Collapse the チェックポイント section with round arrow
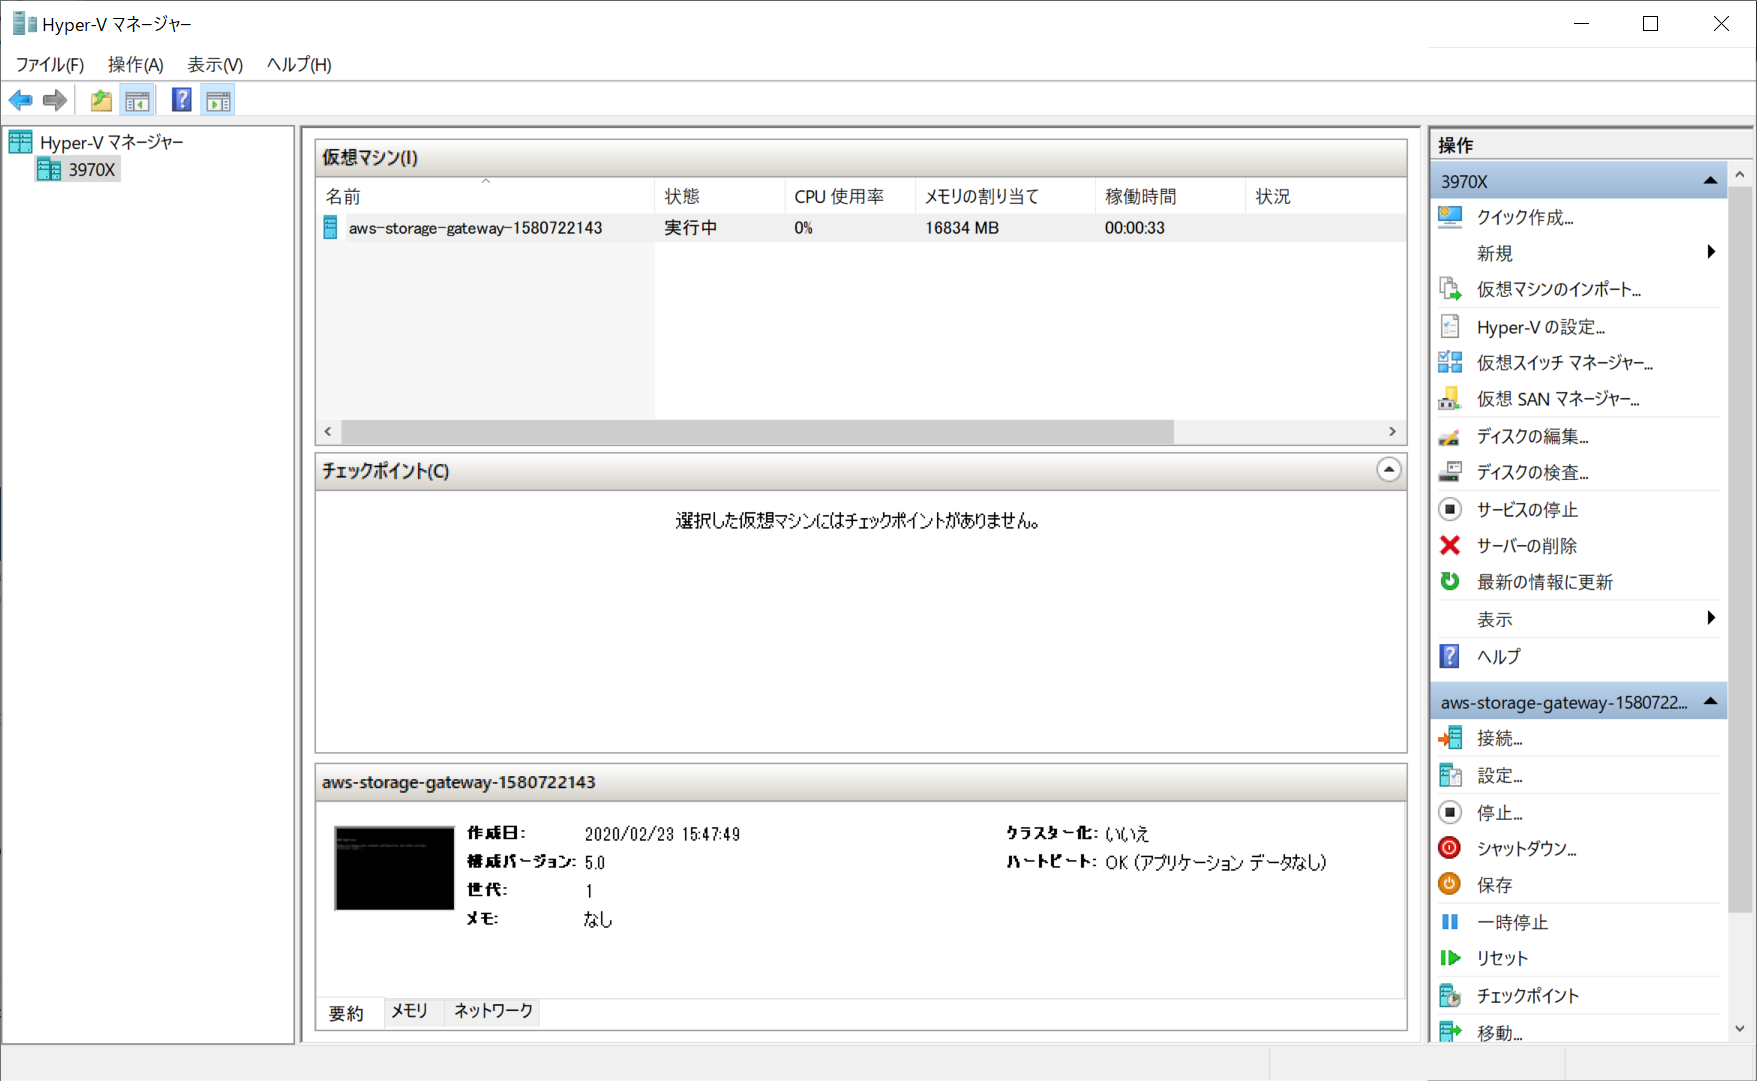This screenshot has height=1081, width=1757. tap(1389, 470)
